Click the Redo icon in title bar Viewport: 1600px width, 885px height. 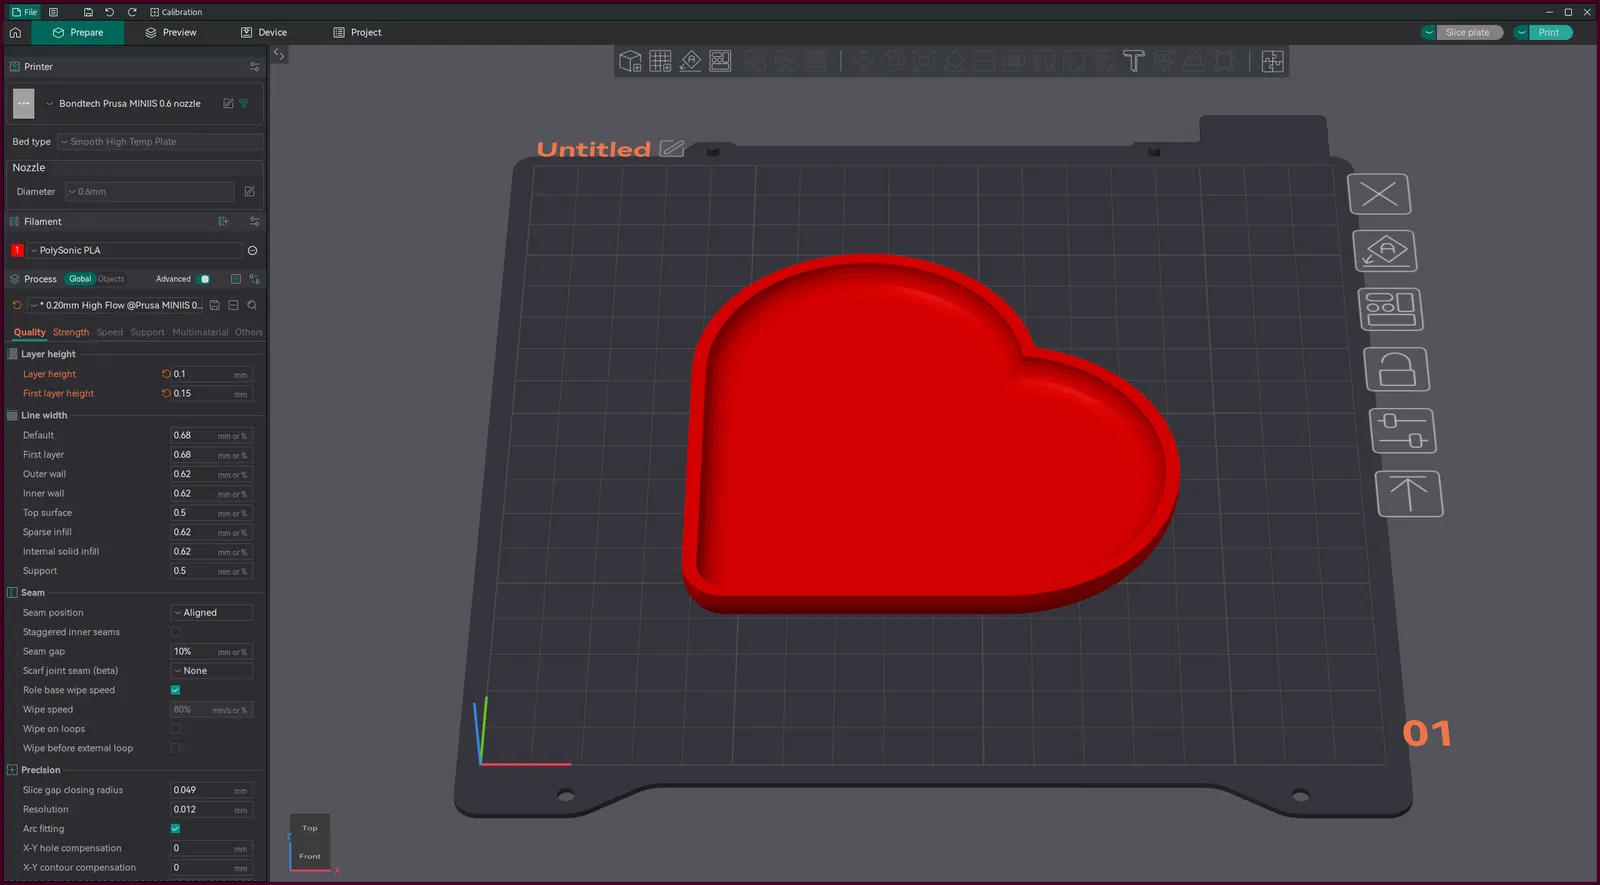click(132, 12)
